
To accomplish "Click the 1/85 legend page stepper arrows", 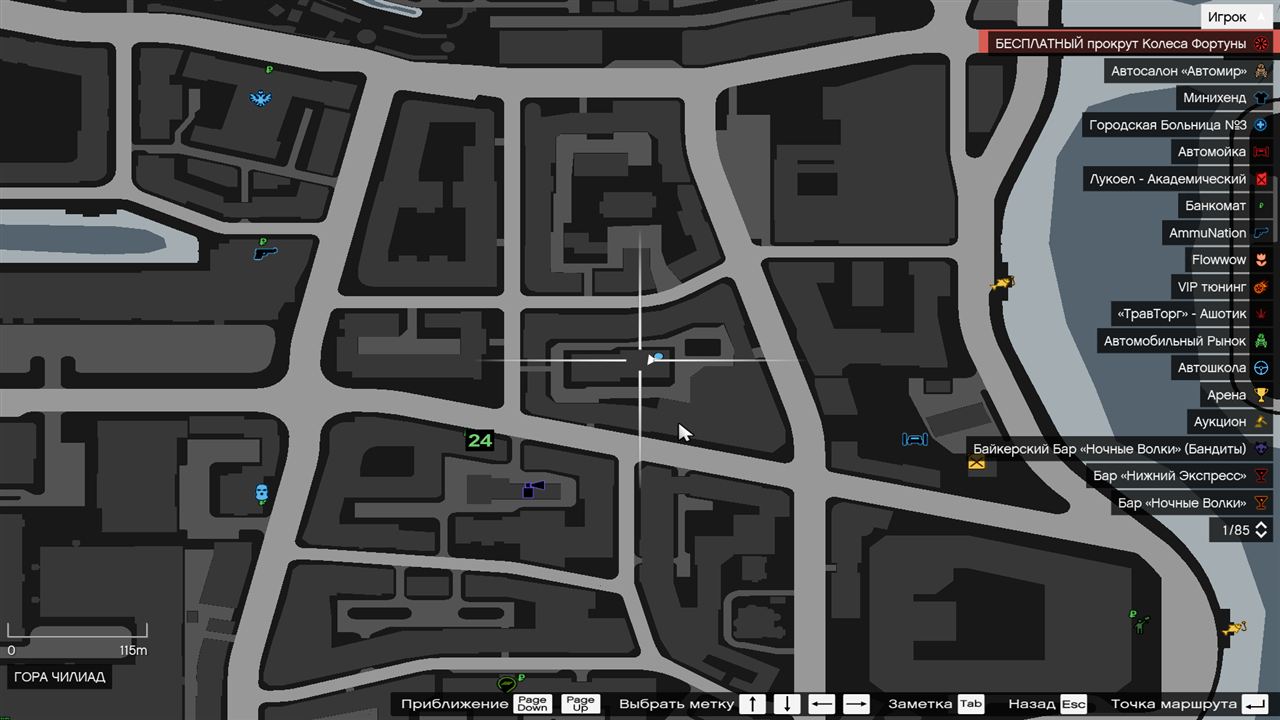I will click(1261, 530).
